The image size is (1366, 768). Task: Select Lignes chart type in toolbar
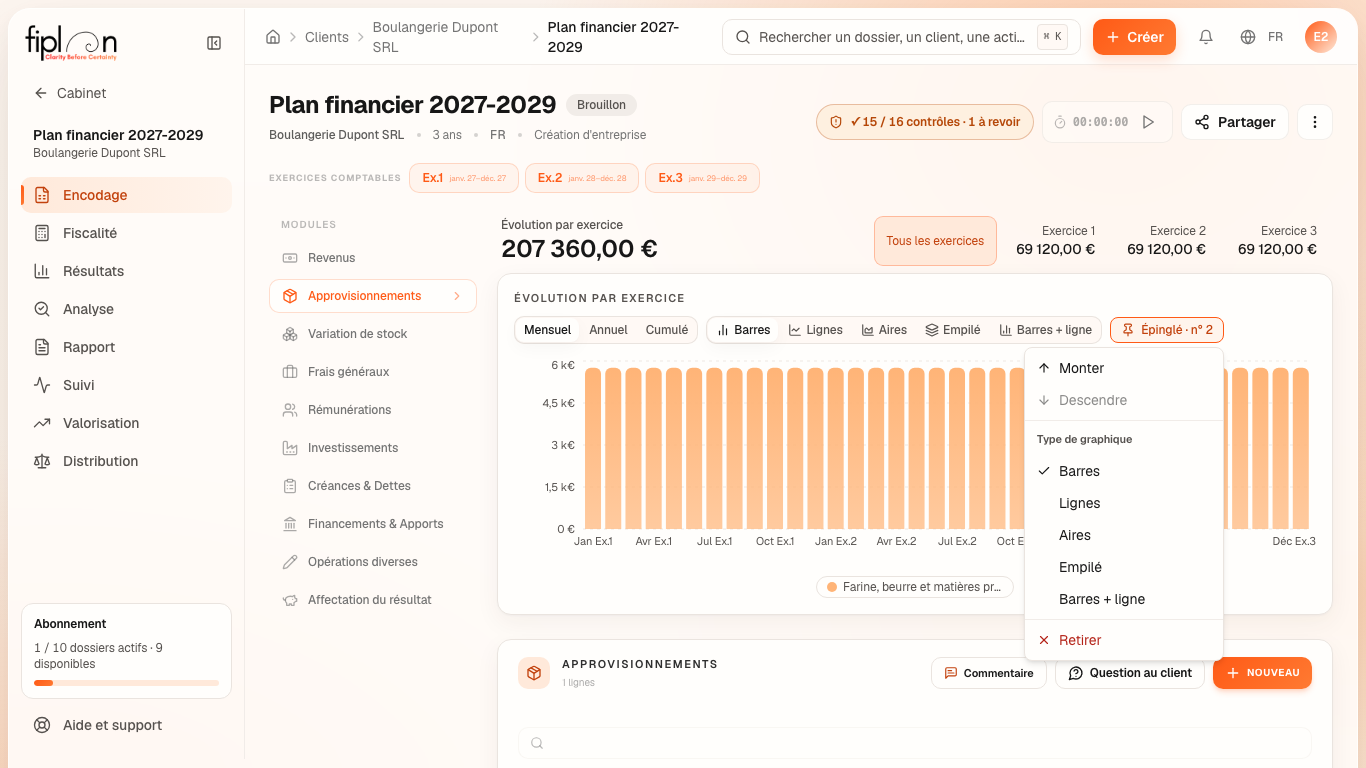coord(816,330)
